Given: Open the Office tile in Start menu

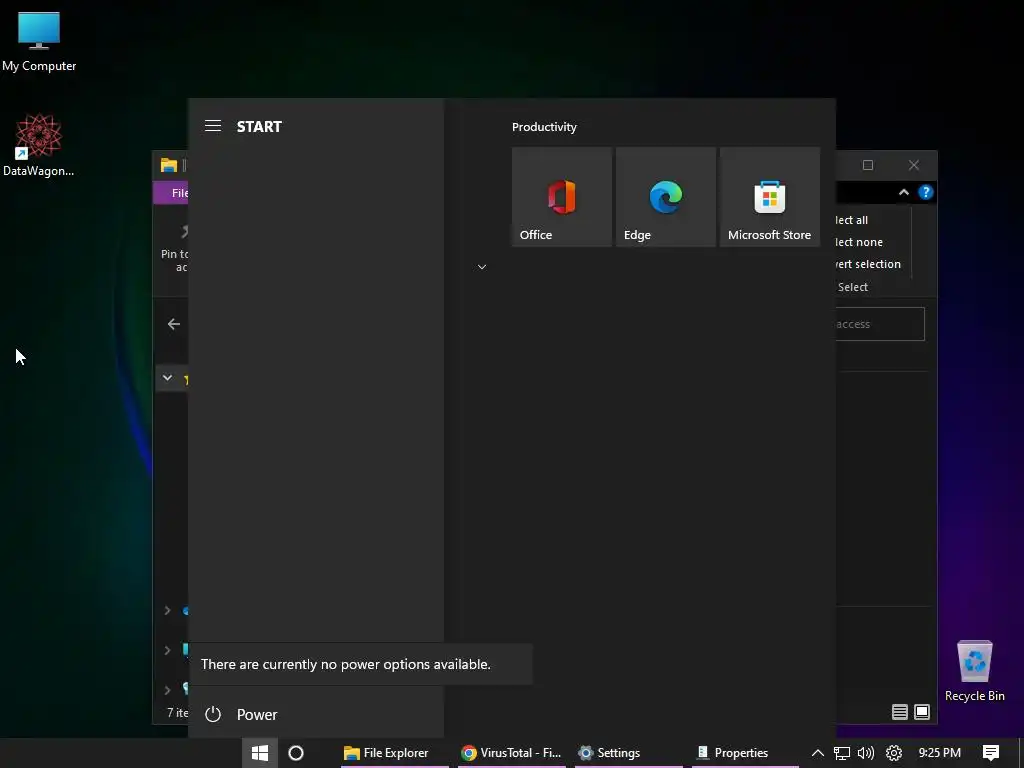Looking at the screenshot, I should coord(562,197).
